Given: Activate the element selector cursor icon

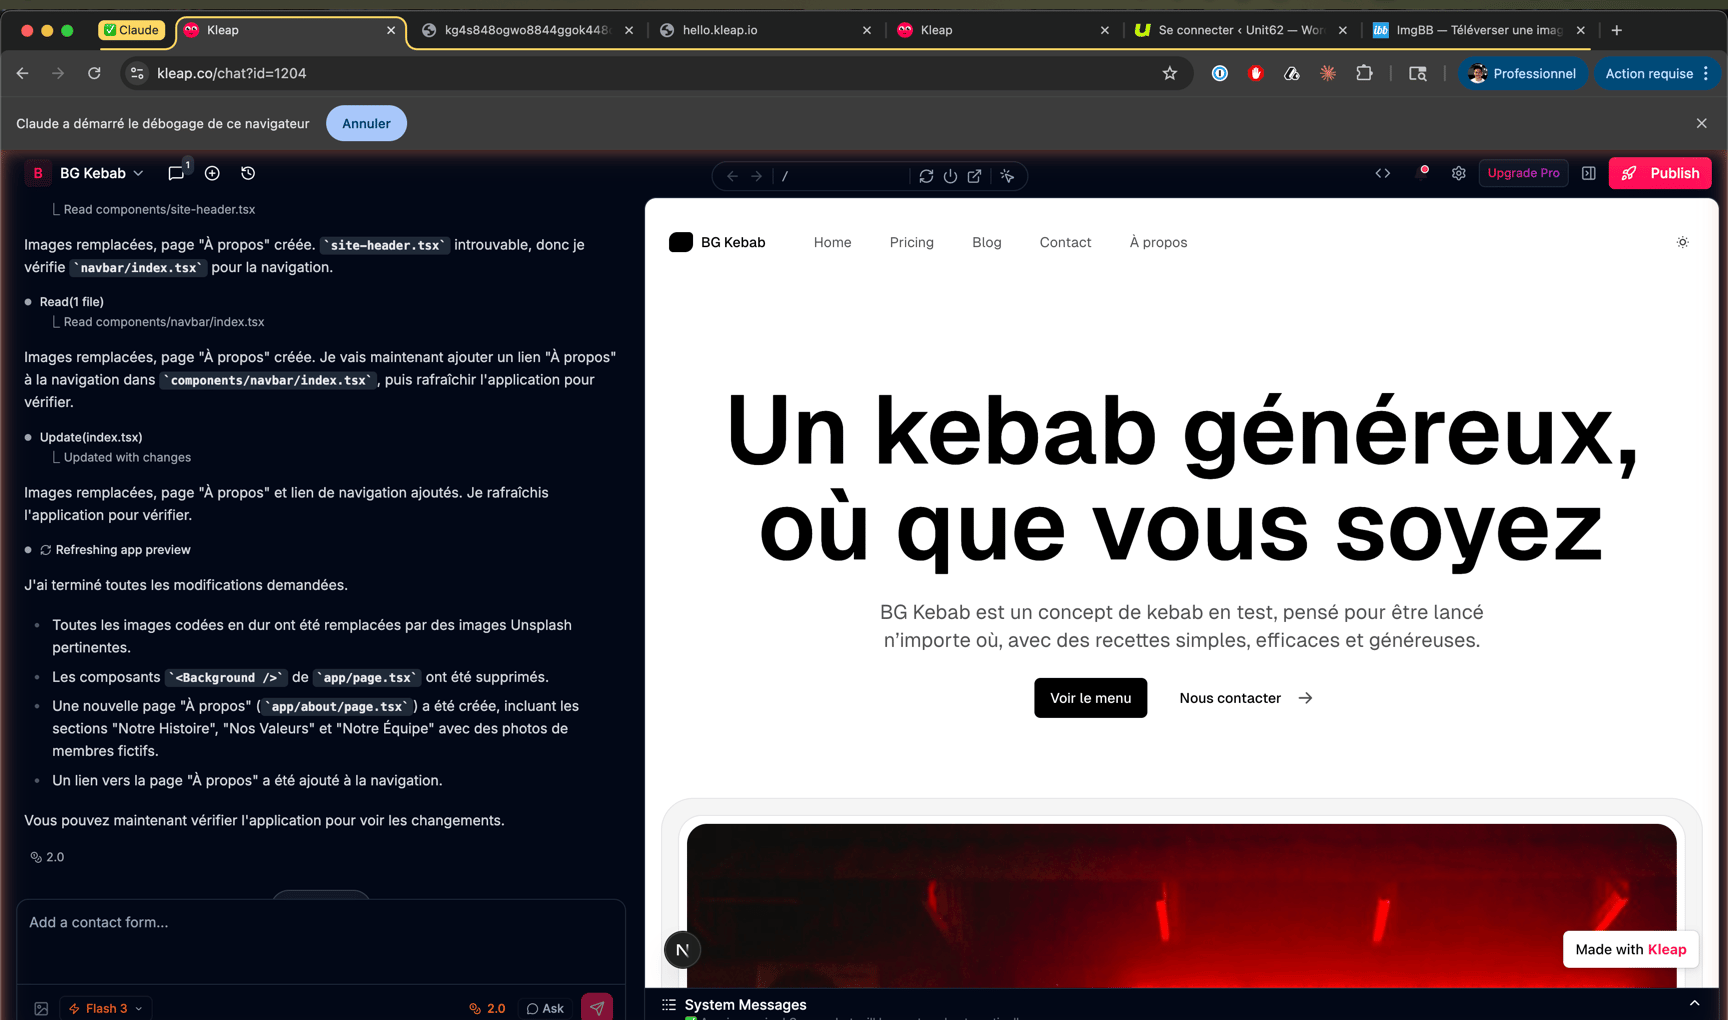Looking at the screenshot, I should tap(1007, 176).
